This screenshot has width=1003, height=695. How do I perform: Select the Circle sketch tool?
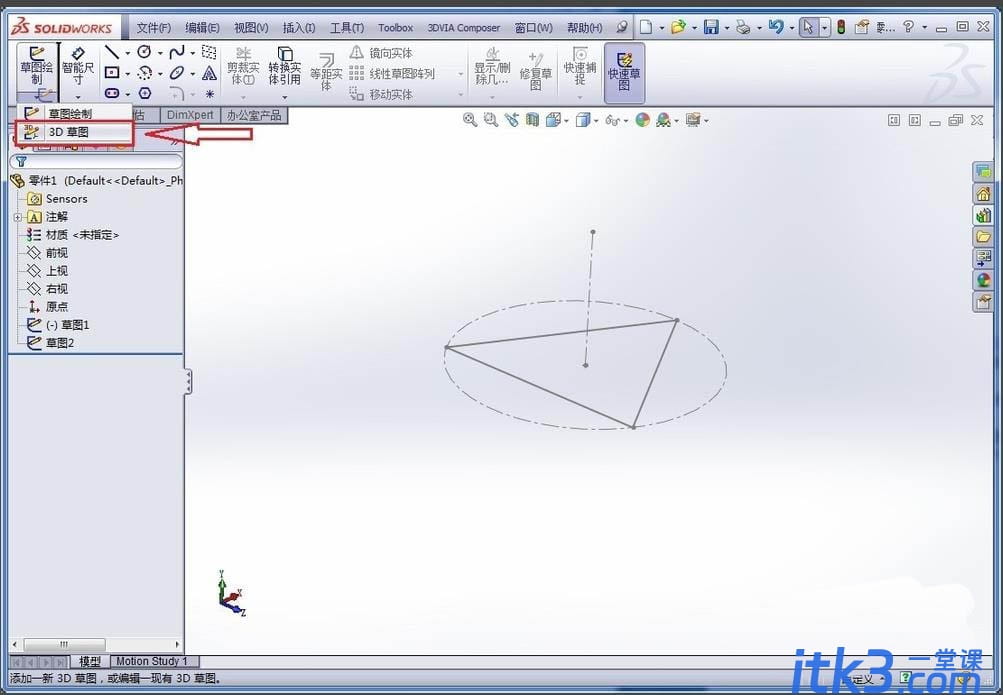(145, 52)
